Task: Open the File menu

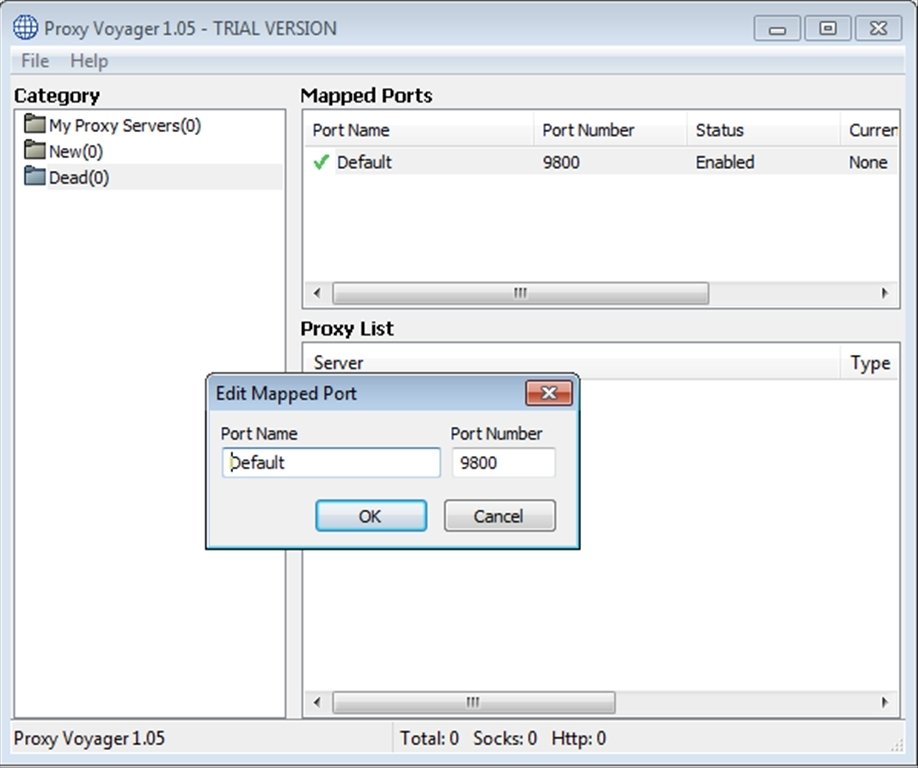Action: pyautogui.click(x=35, y=61)
